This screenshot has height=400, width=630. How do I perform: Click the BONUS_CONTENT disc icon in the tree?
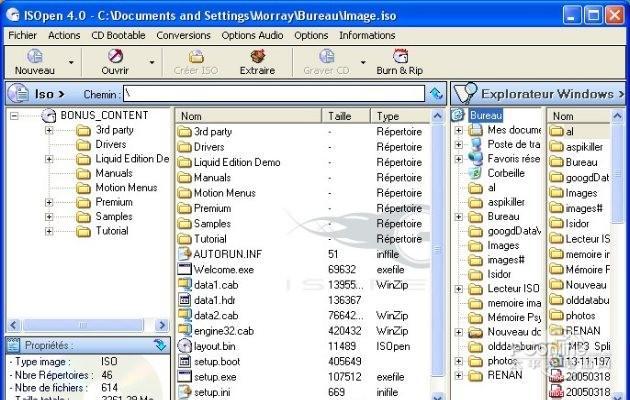pos(49,116)
